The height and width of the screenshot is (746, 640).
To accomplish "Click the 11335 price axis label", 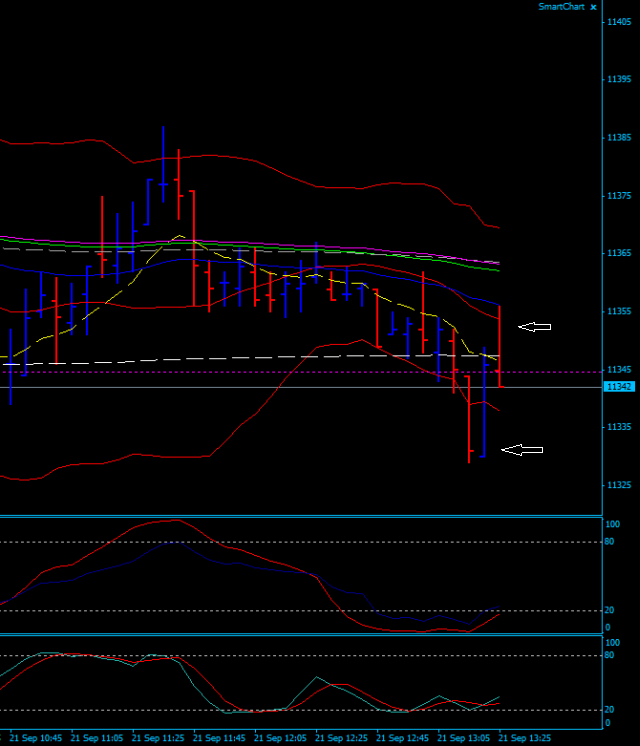I will [619, 427].
